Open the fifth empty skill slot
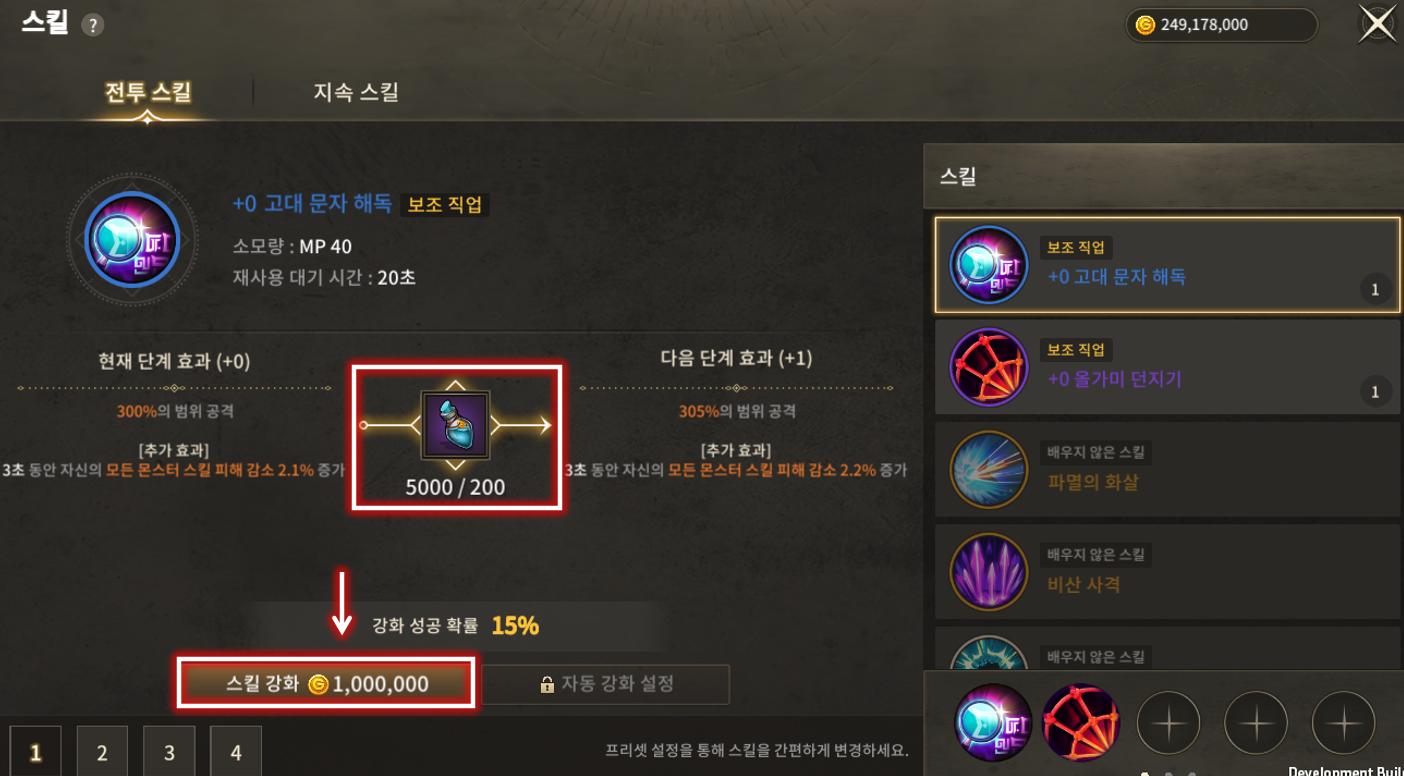1404x776 pixels. click(x=1343, y=722)
